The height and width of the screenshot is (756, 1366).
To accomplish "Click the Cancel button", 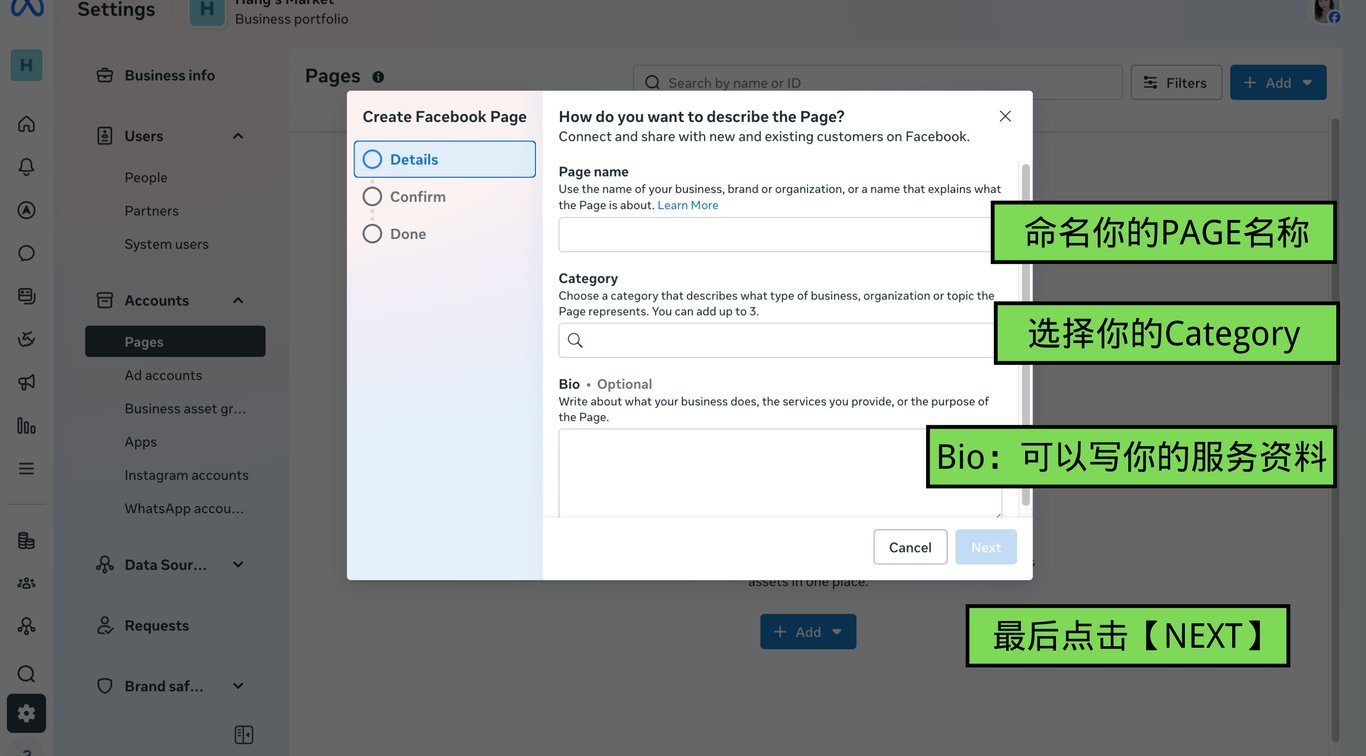I will [910, 547].
